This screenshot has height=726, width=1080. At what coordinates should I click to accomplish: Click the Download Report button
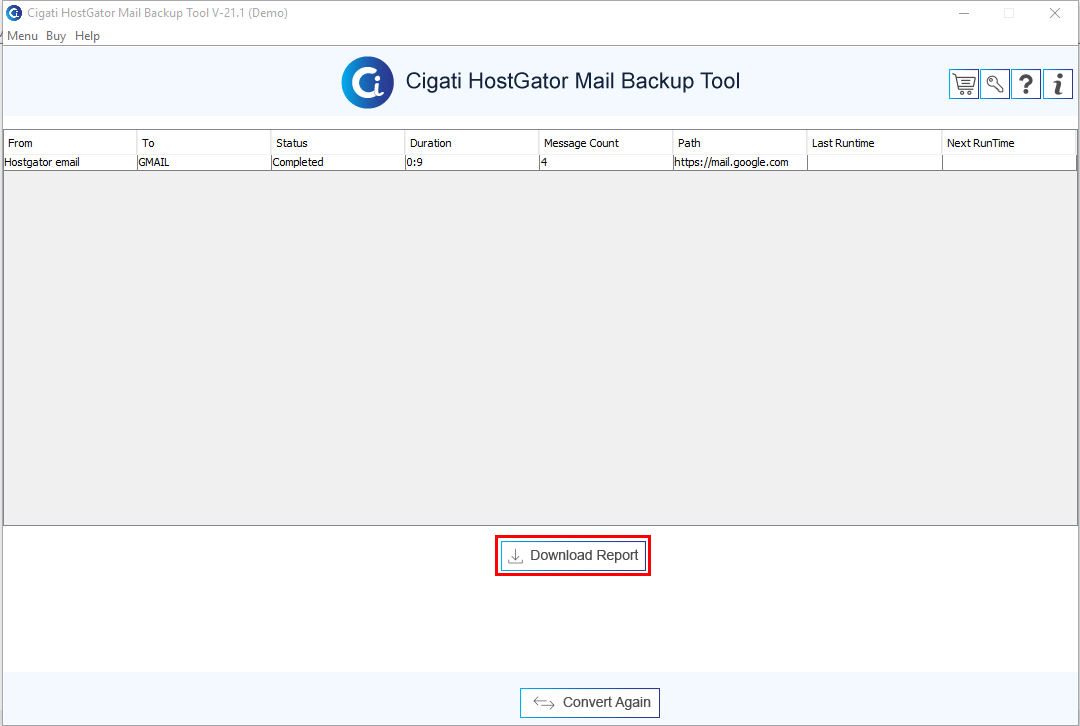[x=573, y=555]
